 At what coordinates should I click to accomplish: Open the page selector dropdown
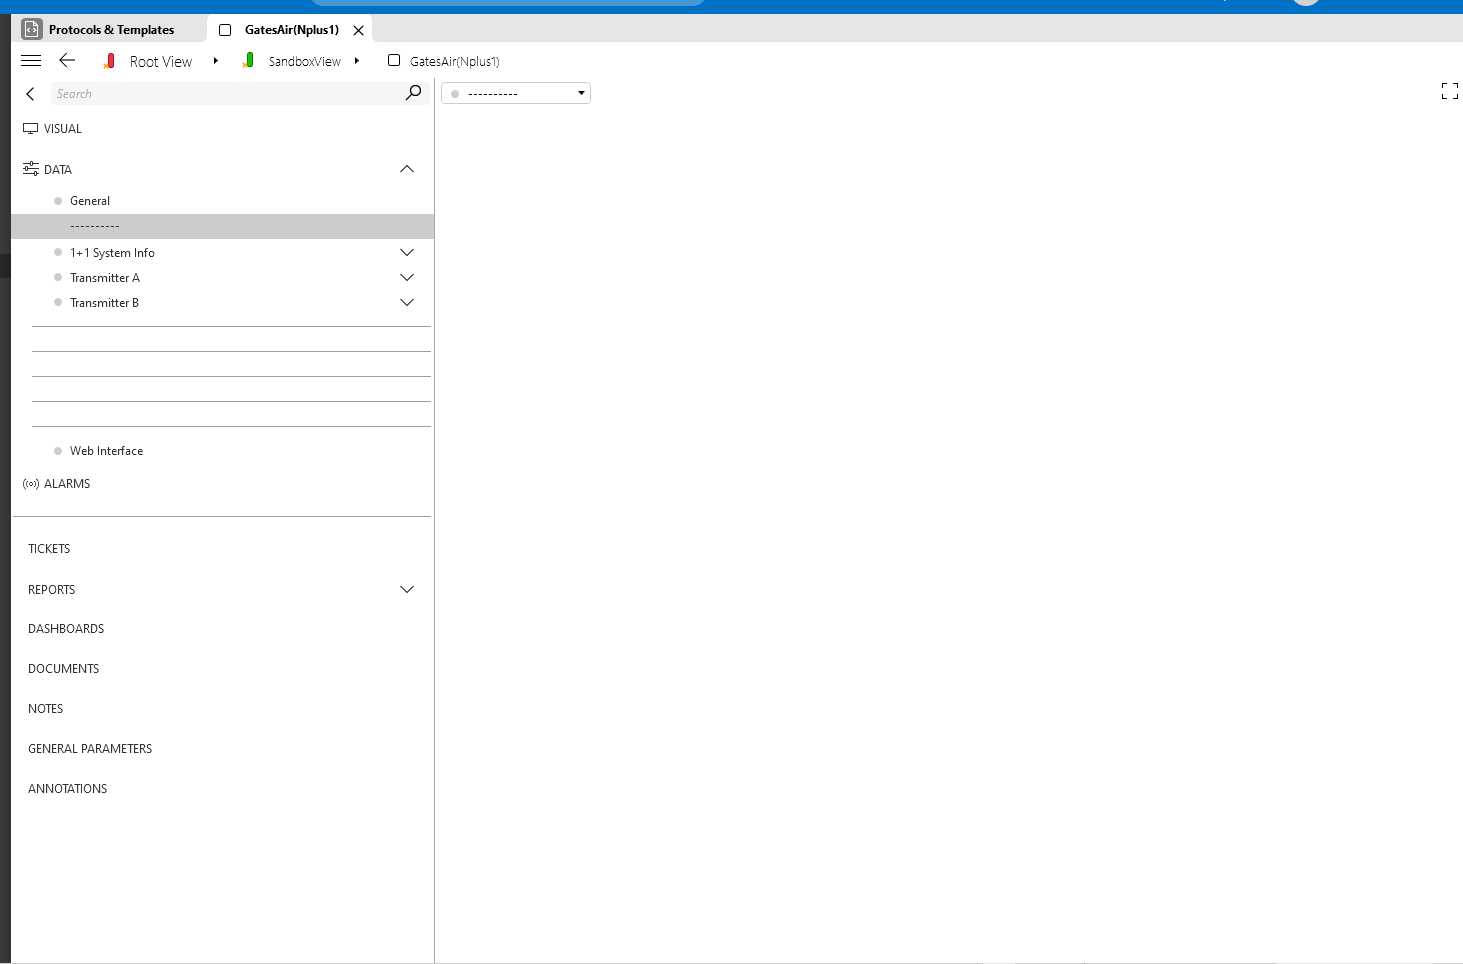[x=516, y=93]
